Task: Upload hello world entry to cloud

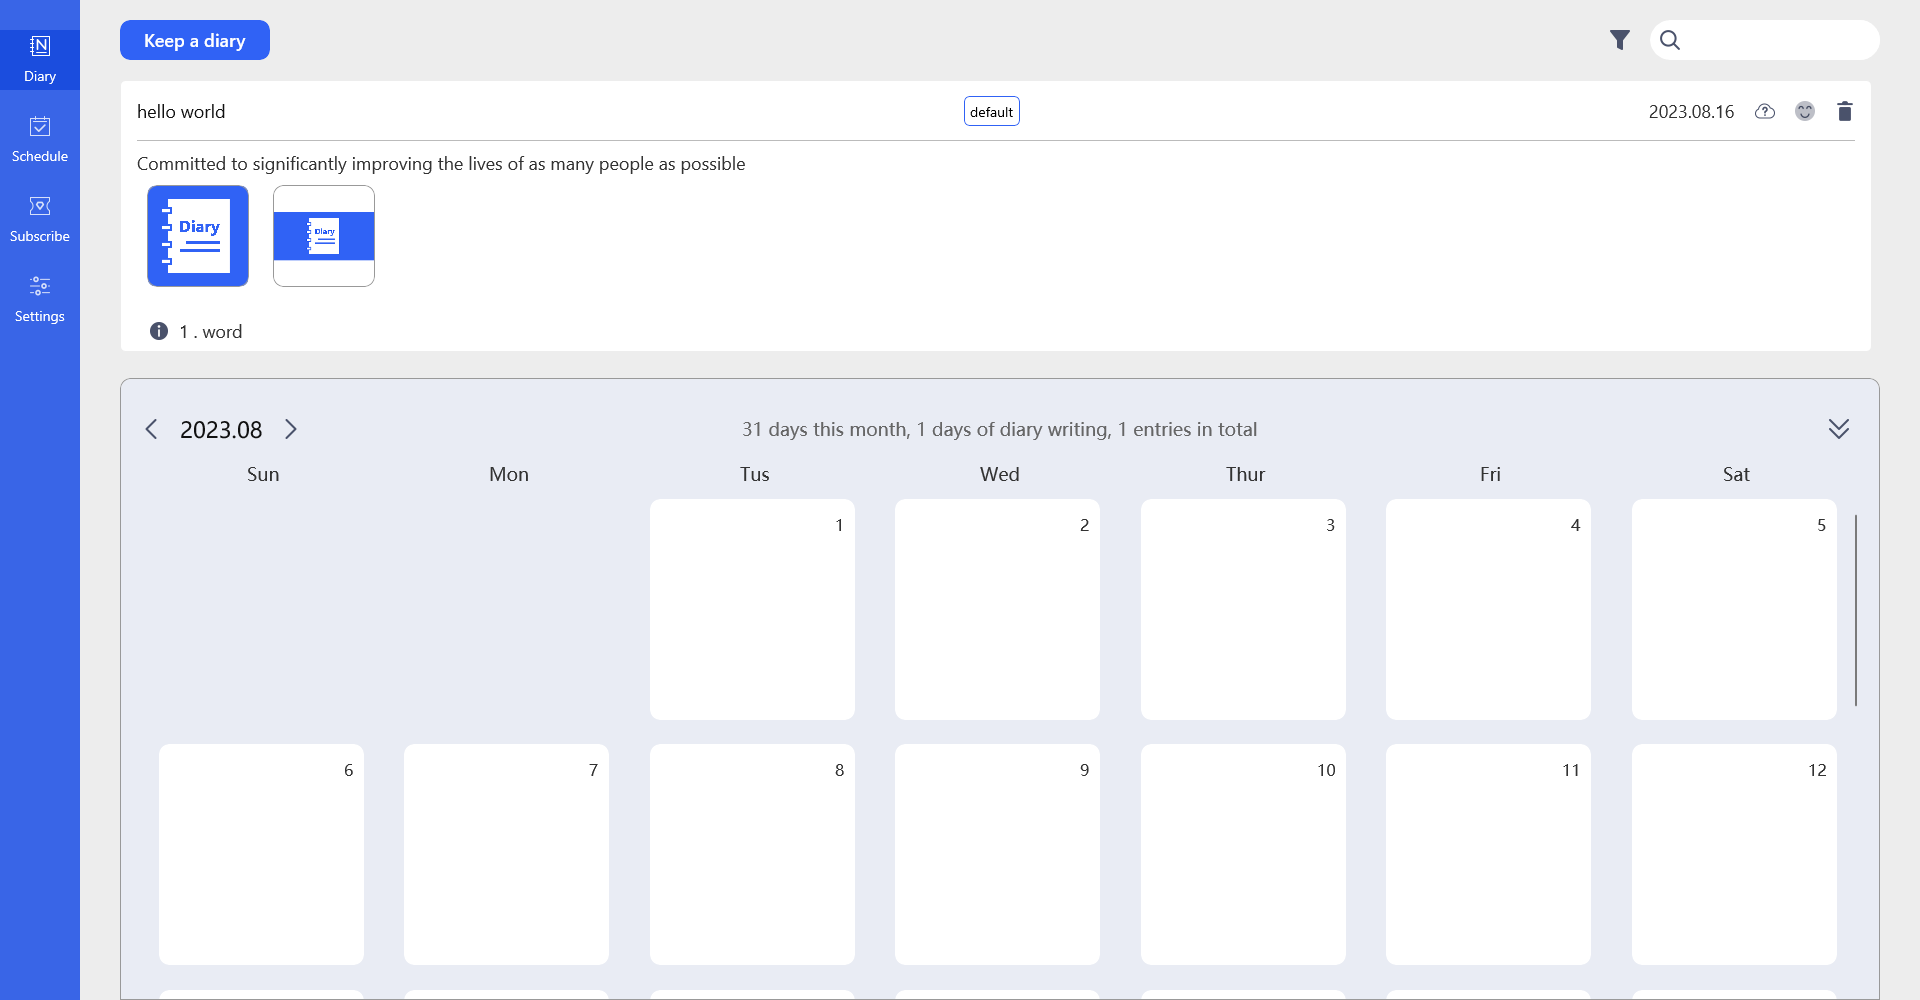Action: (x=1765, y=111)
